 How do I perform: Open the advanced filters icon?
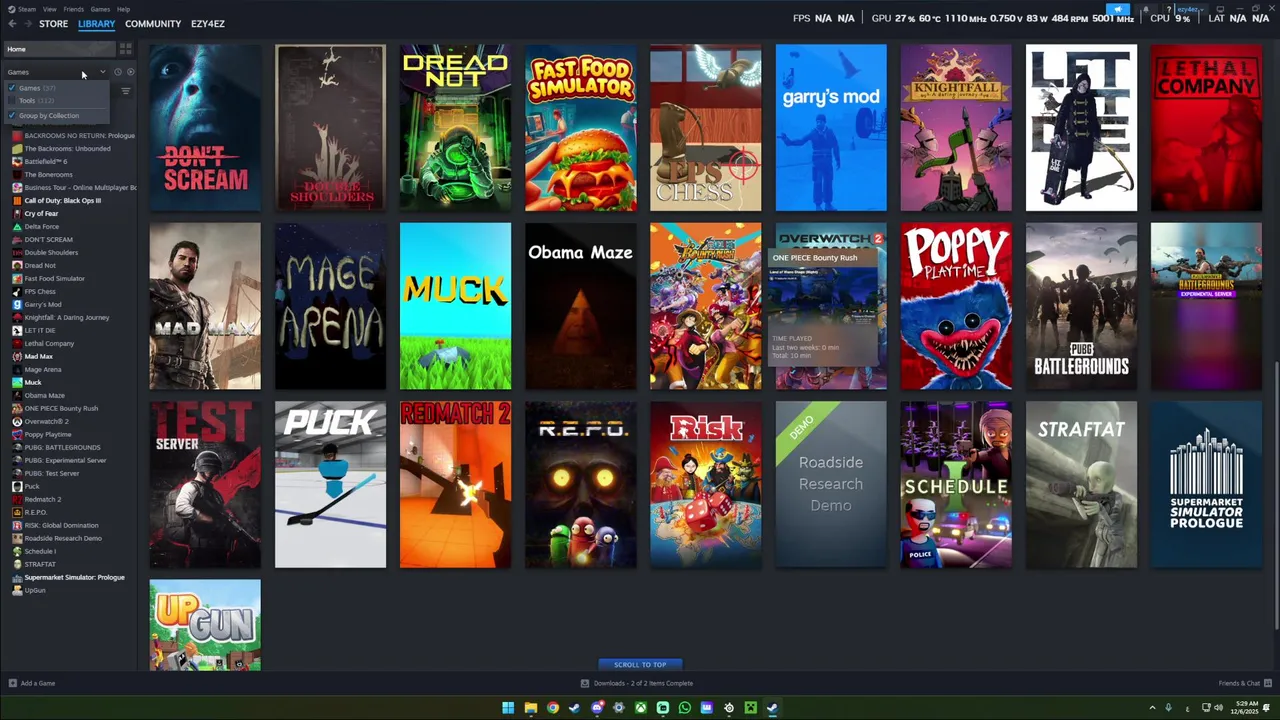click(x=125, y=91)
